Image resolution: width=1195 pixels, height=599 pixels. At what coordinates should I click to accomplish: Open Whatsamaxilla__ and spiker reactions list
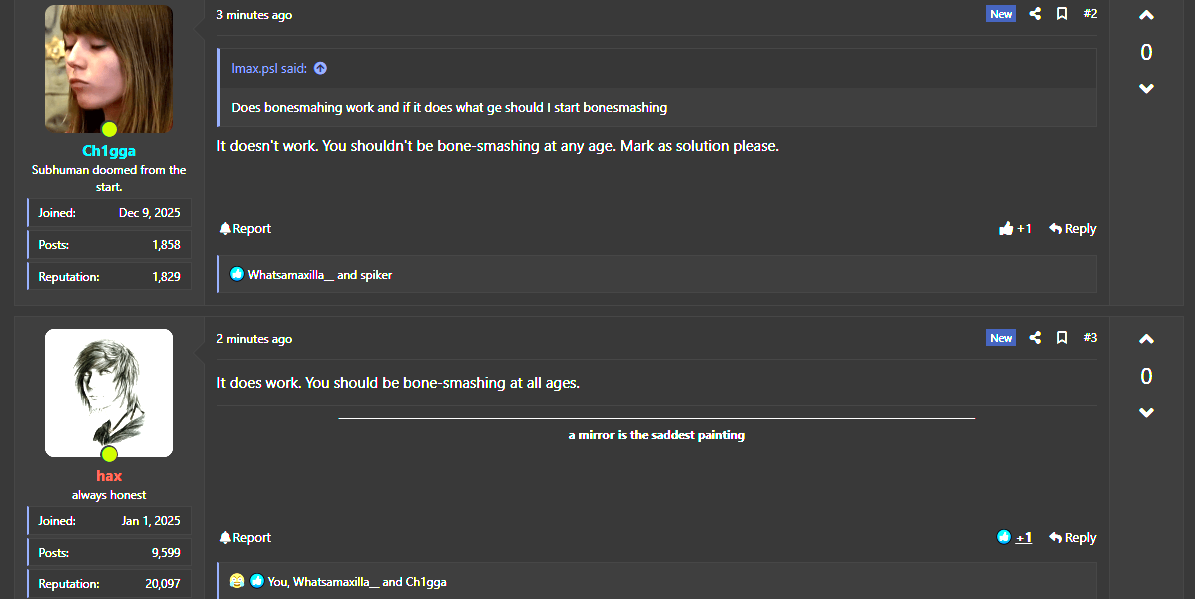[320, 274]
